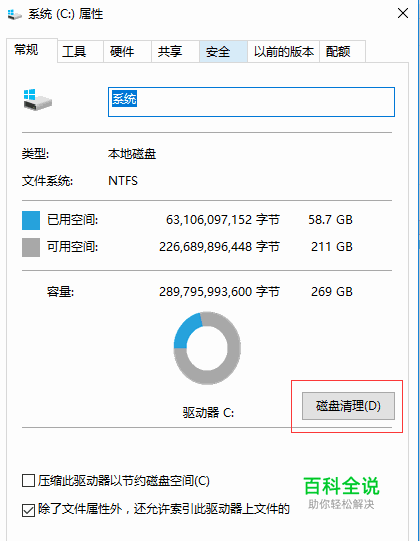Click the 已用空间 label
Image resolution: width=420 pixels, height=541 pixels.
click(72, 220)
